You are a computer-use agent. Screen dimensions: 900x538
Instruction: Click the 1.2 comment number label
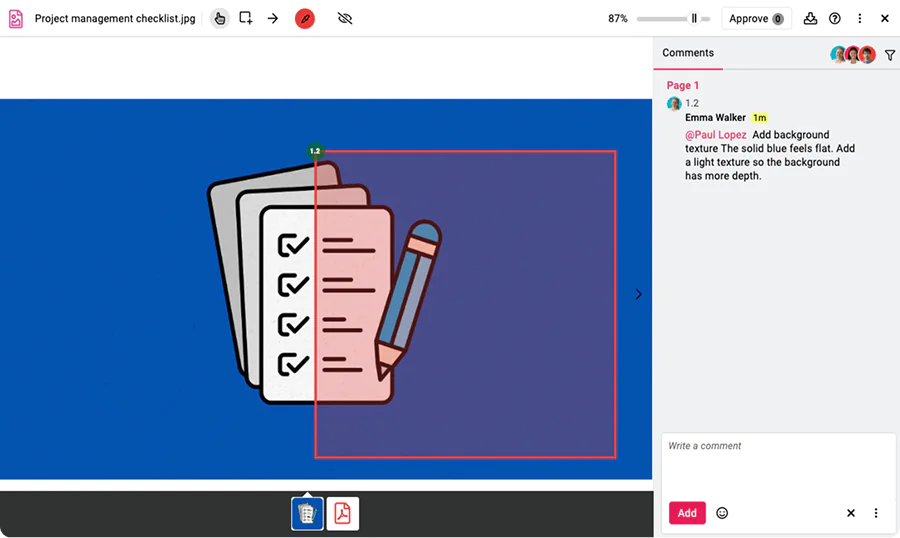click(692, 103)
